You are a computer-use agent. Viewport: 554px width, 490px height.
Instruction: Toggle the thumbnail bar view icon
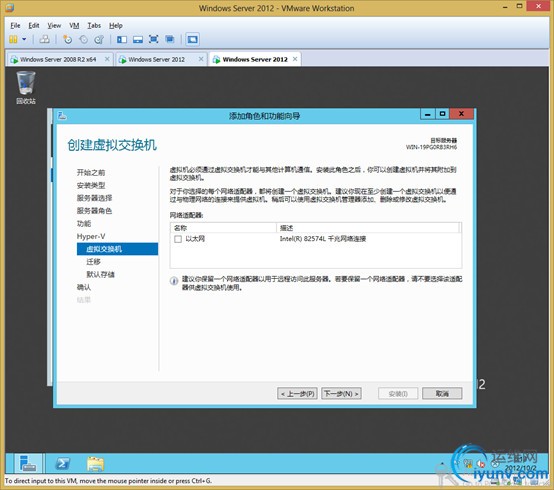pyautogui.click(x=138, y=39)
